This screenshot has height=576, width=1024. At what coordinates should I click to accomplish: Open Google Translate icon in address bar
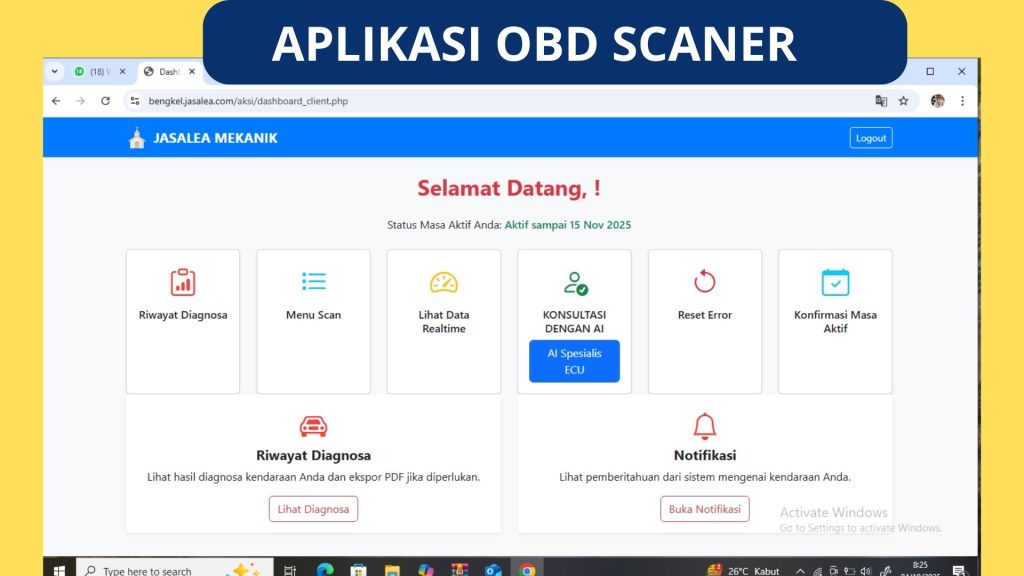coord(882,101)
